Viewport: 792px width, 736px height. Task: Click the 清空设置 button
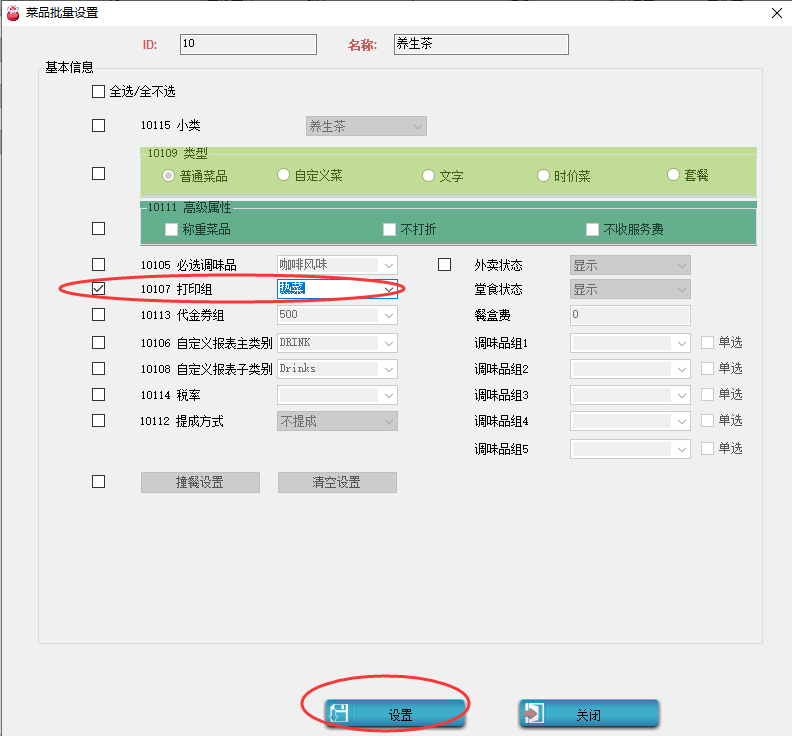(x=337, y=482)
